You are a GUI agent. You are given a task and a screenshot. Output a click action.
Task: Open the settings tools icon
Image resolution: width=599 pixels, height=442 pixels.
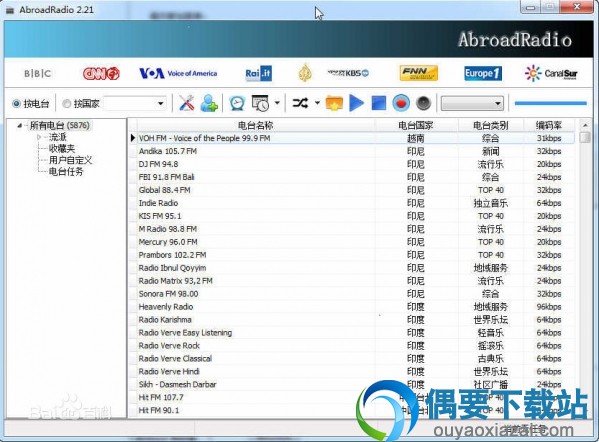186,103
